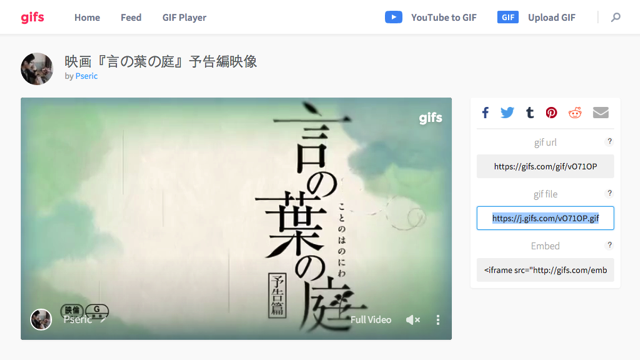
Task: Click the GIF title text
Action: pyautogui.click(x=160, y=62)
